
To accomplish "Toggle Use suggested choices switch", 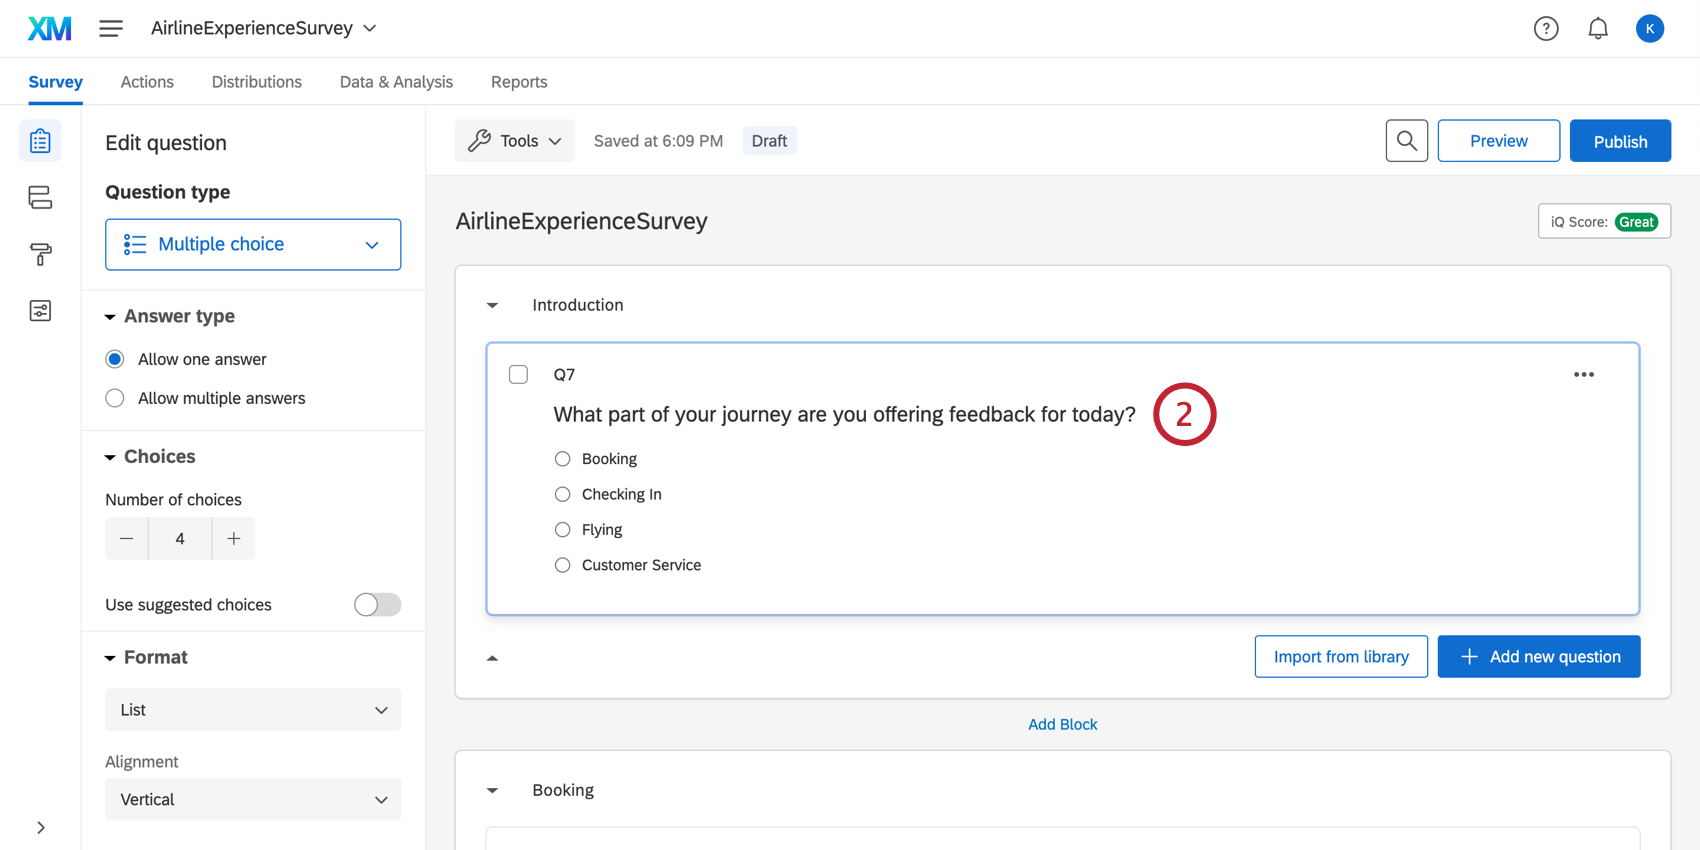I will [x=377, y=605].
